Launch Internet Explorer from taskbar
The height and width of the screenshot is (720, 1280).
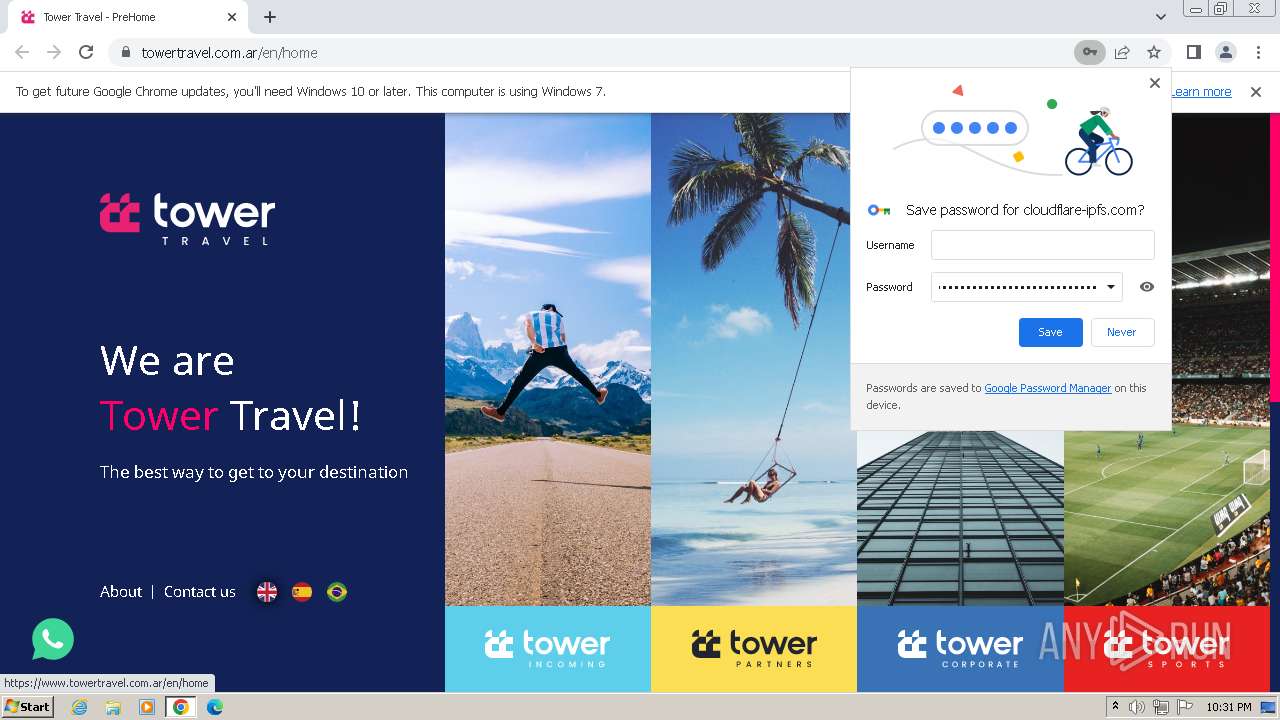[79, 707]
